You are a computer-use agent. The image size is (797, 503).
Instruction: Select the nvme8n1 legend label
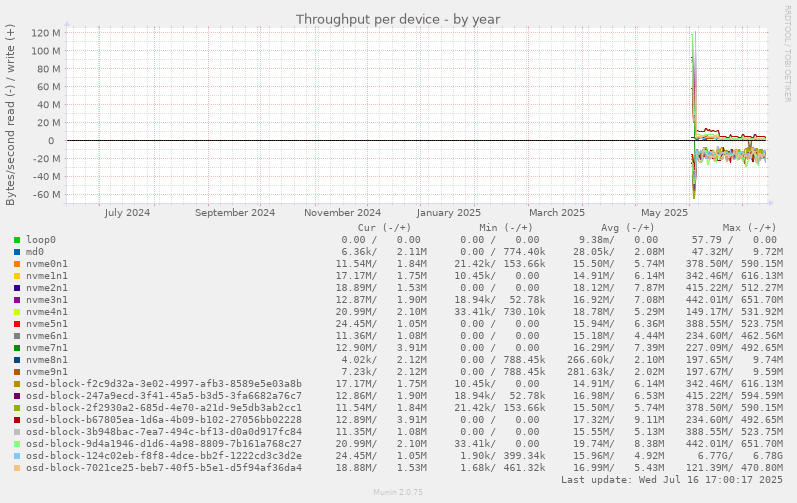tap(47, 360)
